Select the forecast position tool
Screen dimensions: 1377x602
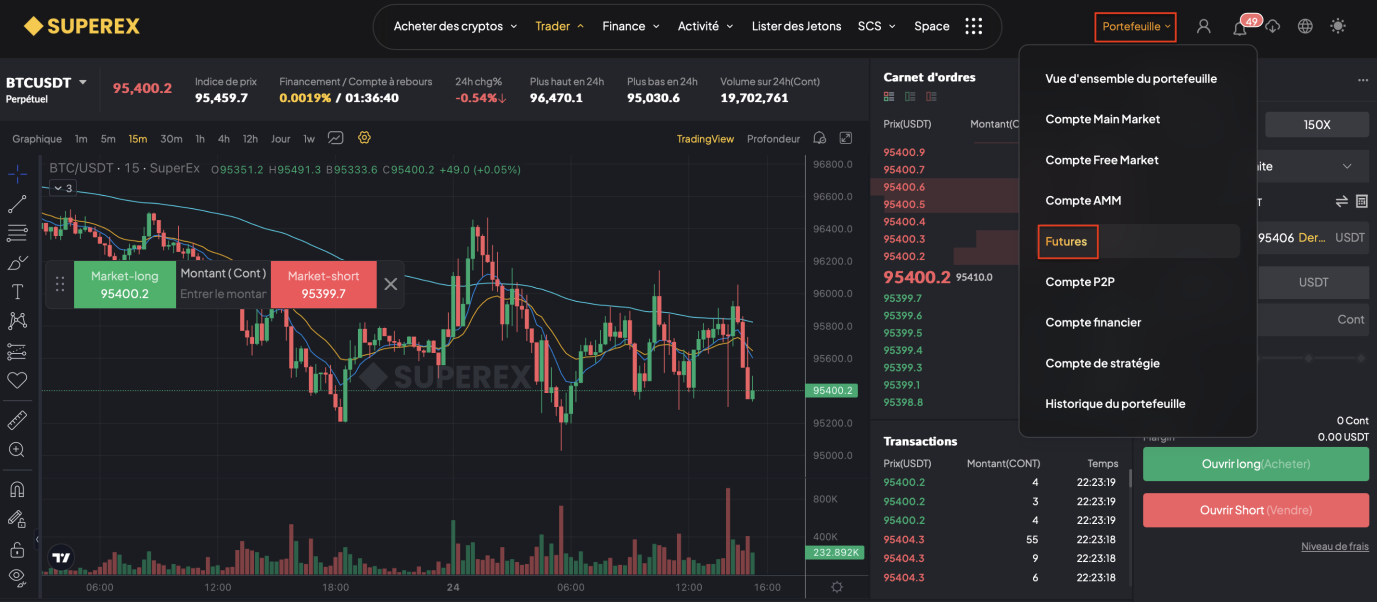(x=17, y=351)
